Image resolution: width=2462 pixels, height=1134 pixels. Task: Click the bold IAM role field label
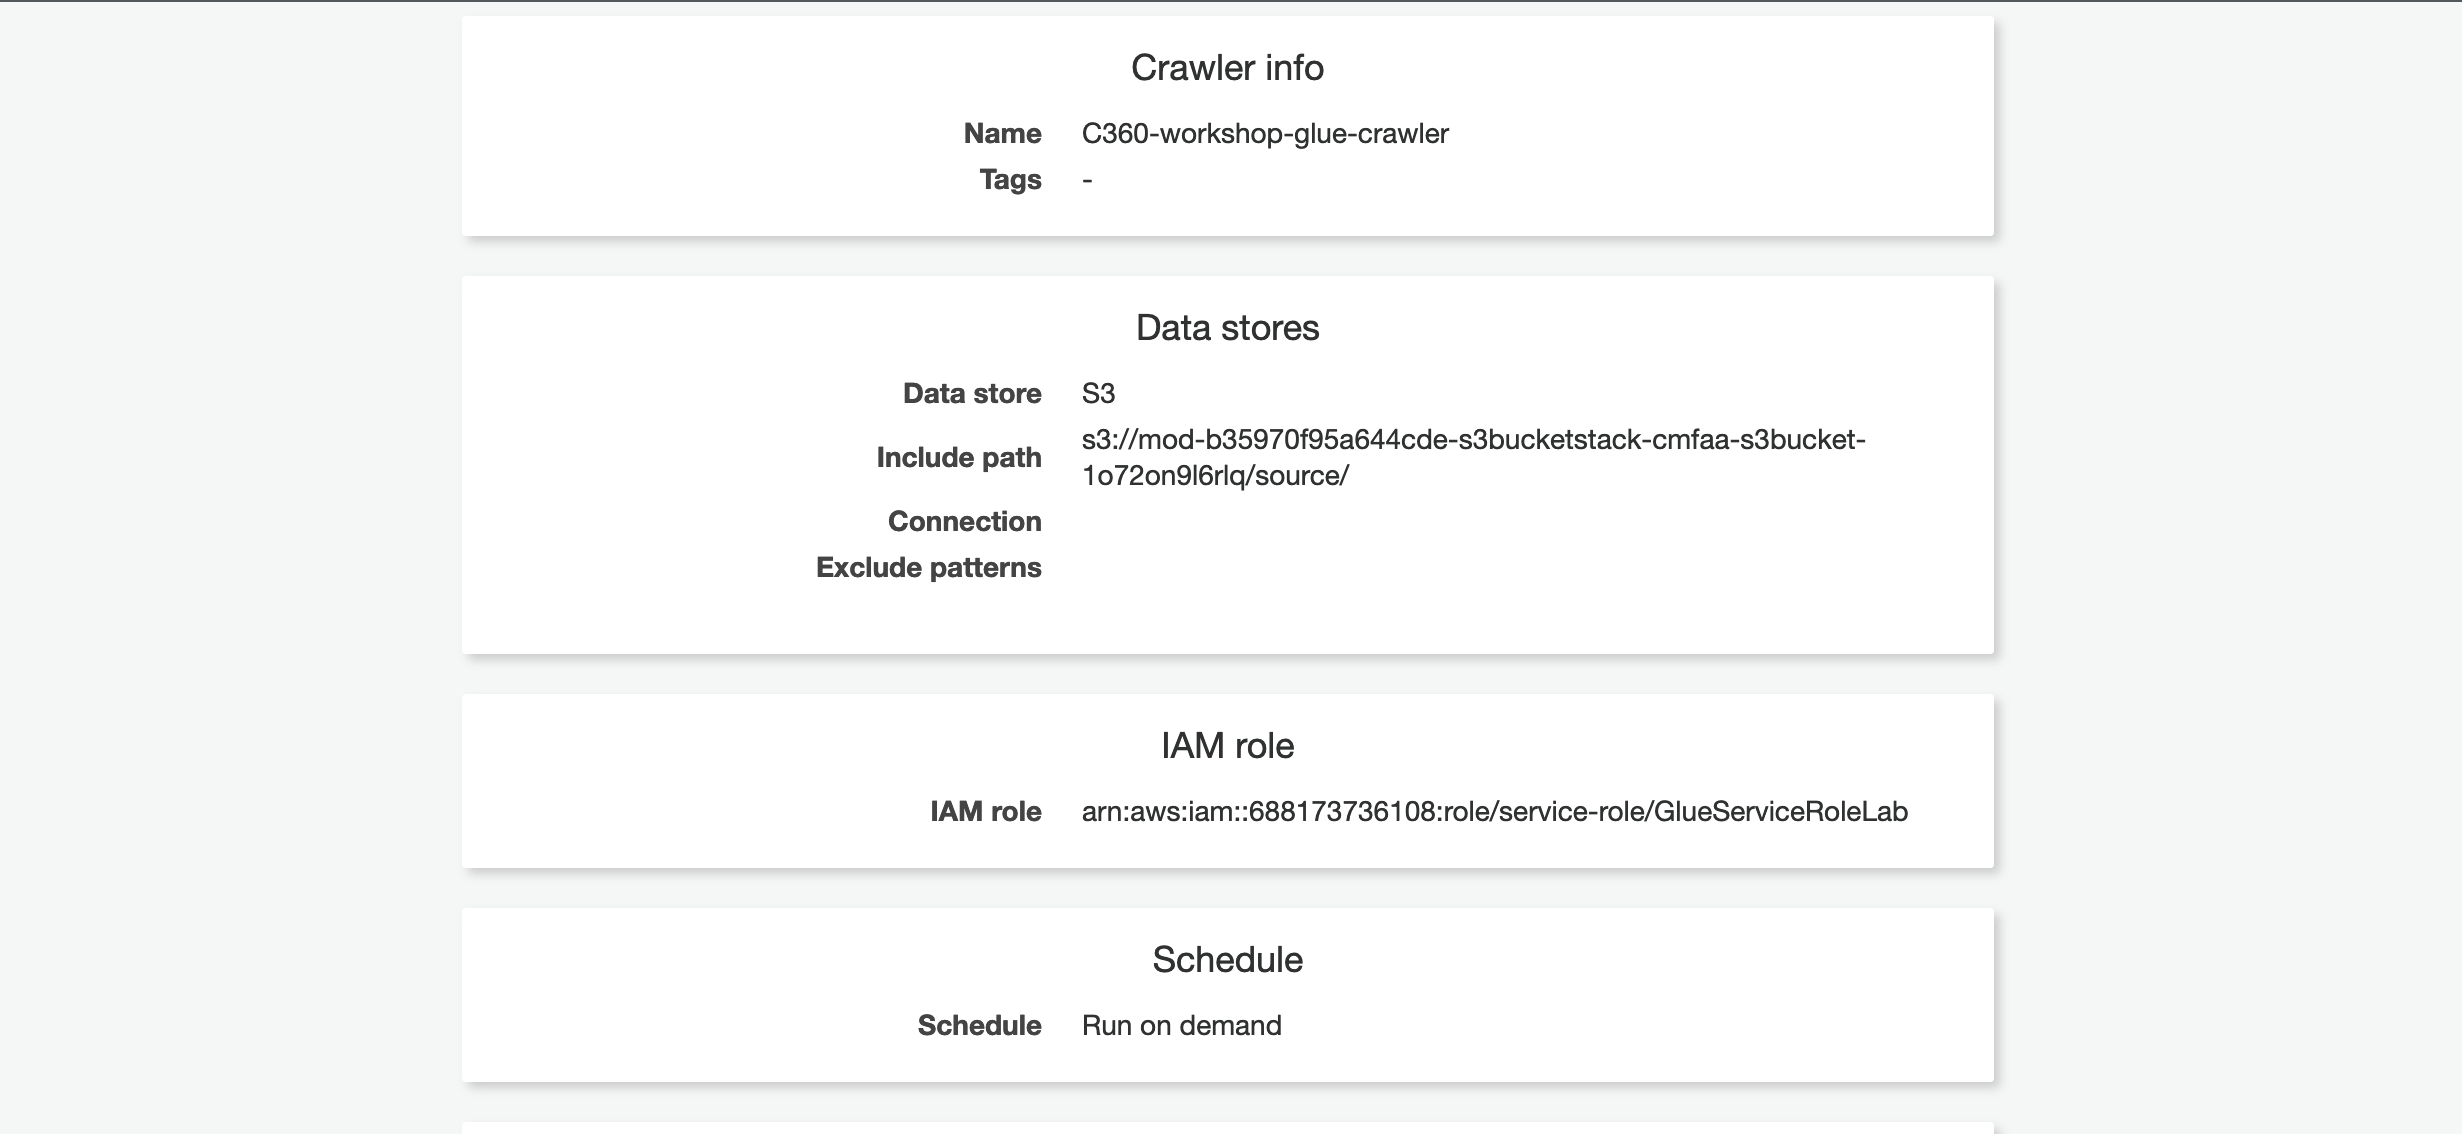coord(985,811)
